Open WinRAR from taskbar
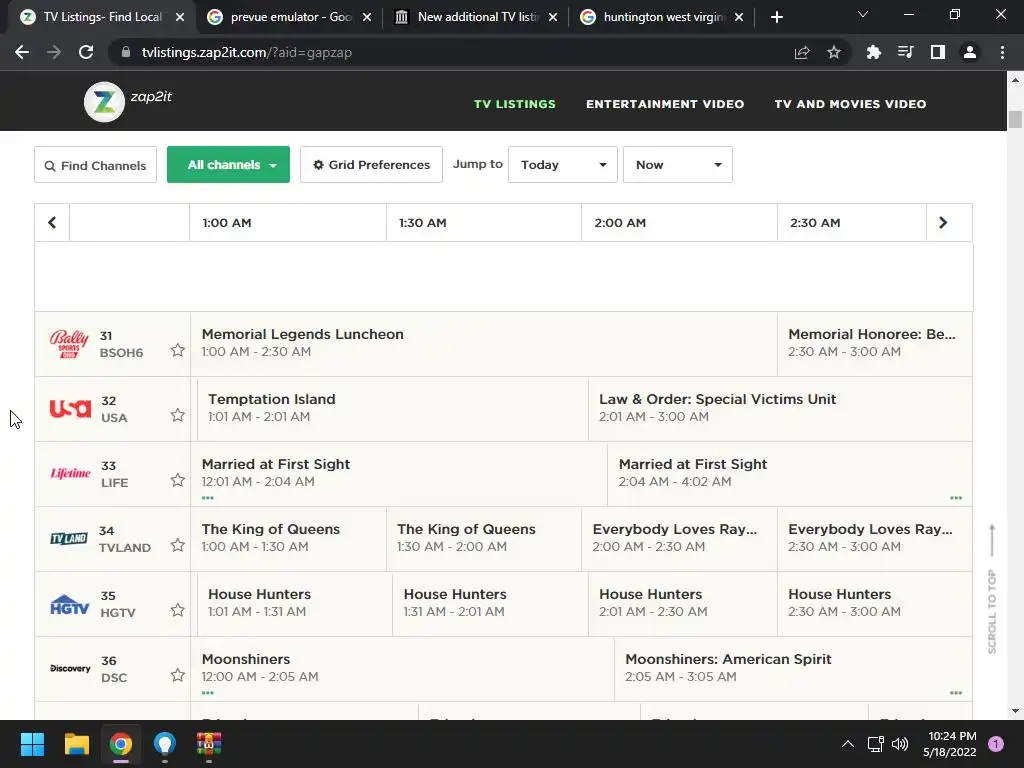1024x768 pixels. (209, 744)
